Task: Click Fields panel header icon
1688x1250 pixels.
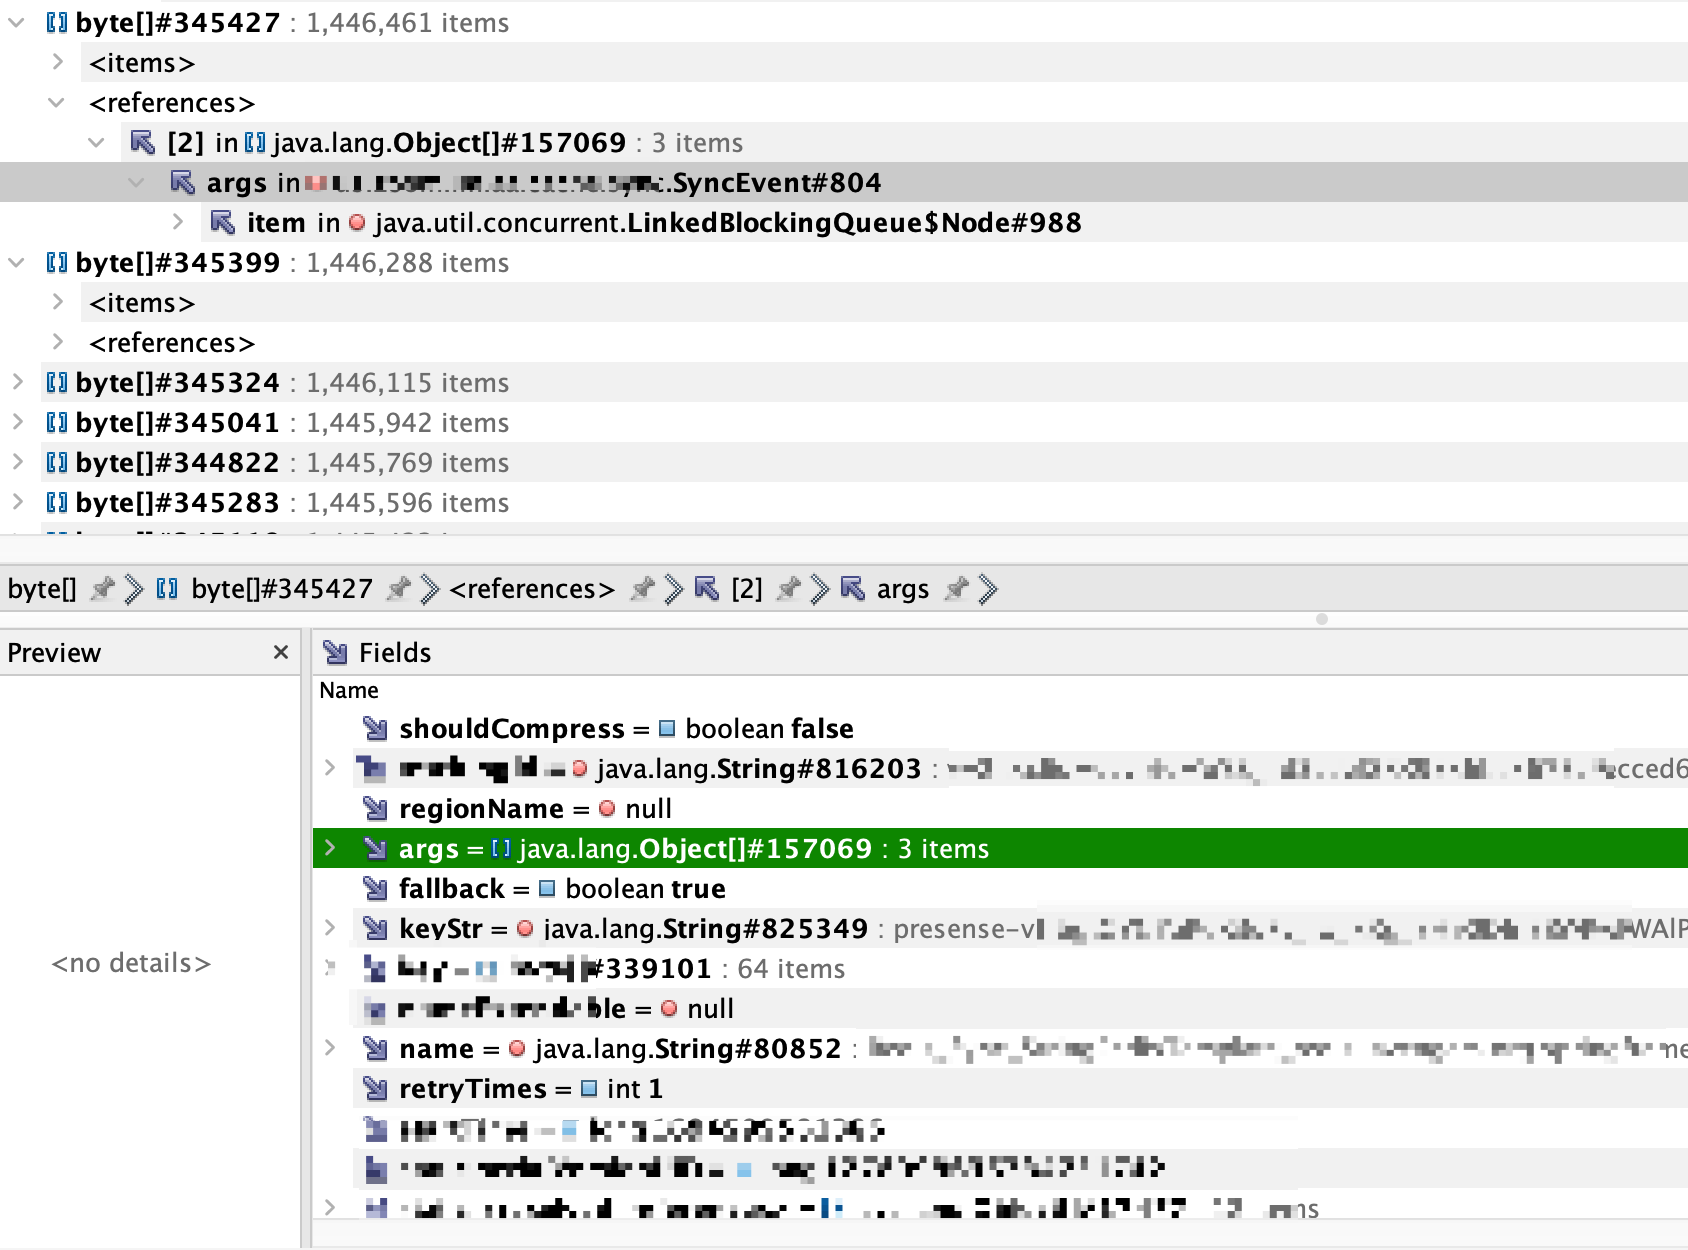Action: (335, 653)
